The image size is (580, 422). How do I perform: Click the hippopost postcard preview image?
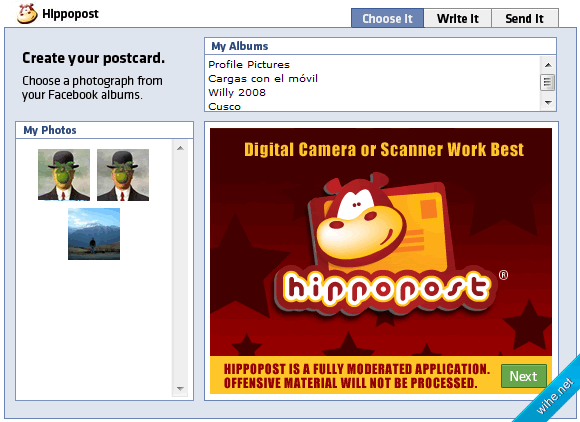click(381, 260)
